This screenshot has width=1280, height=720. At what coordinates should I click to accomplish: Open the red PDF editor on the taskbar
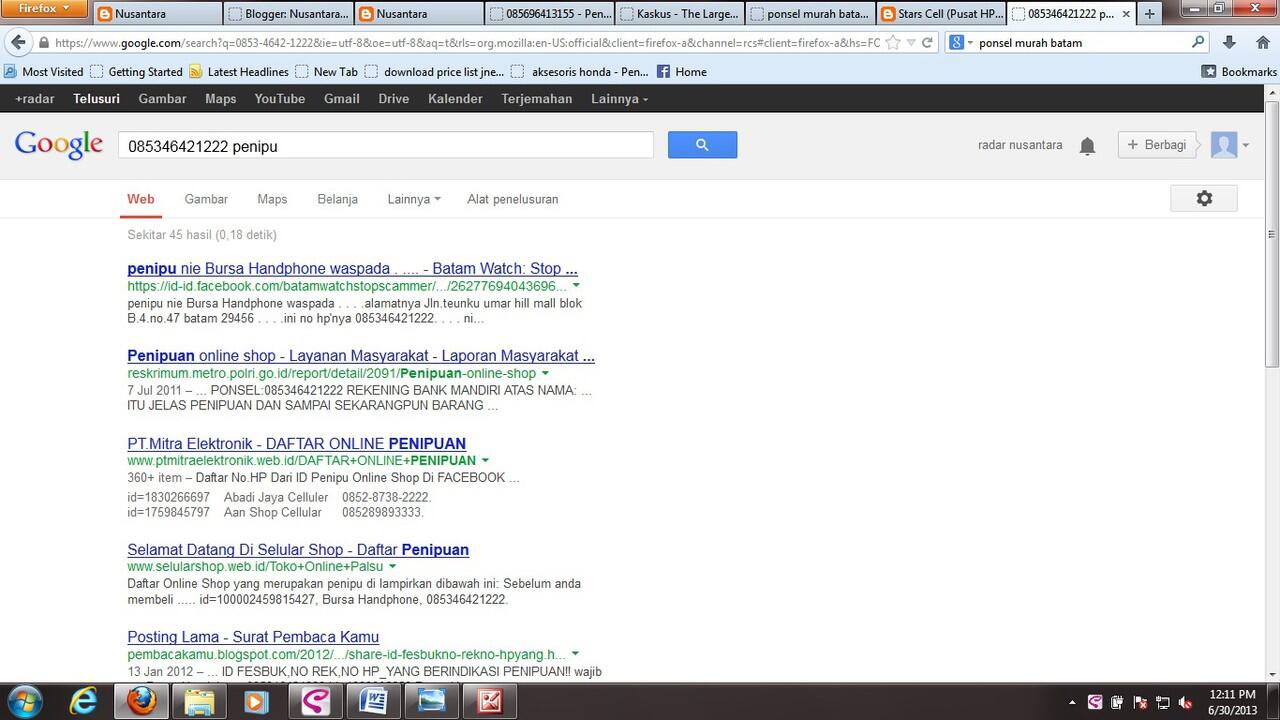click(x=490, y=701)
